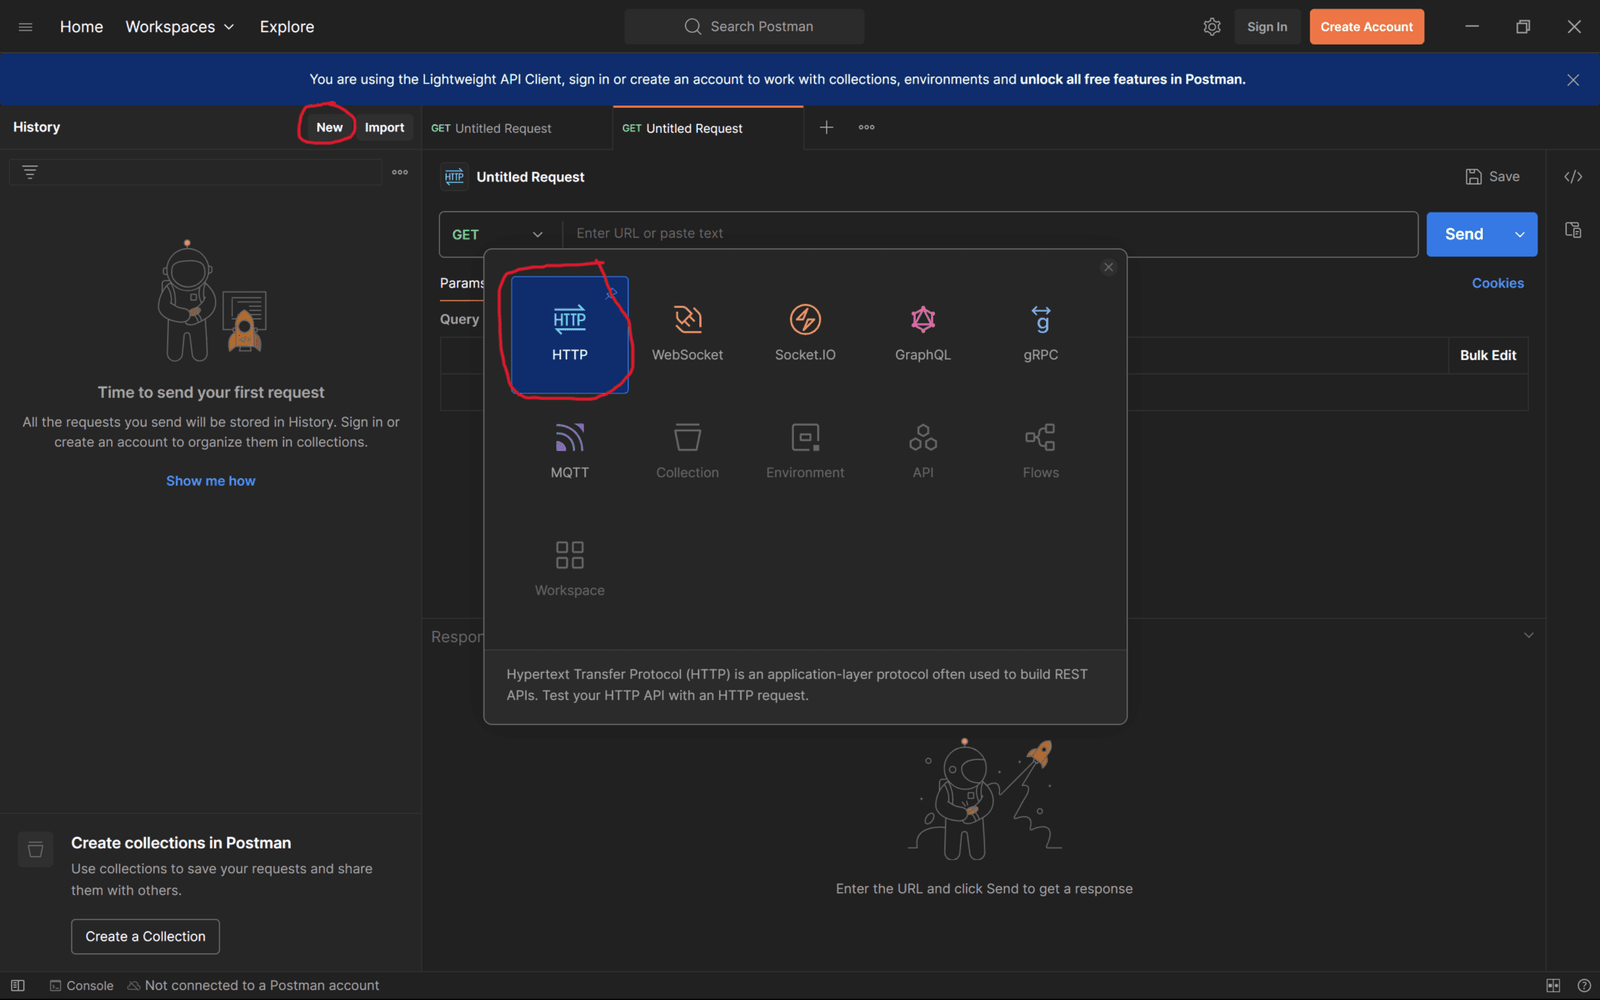The width and height of the screenshot is (1600, 1000).
Task: Open the Send button dropdown arrow
Action: 1519,234
